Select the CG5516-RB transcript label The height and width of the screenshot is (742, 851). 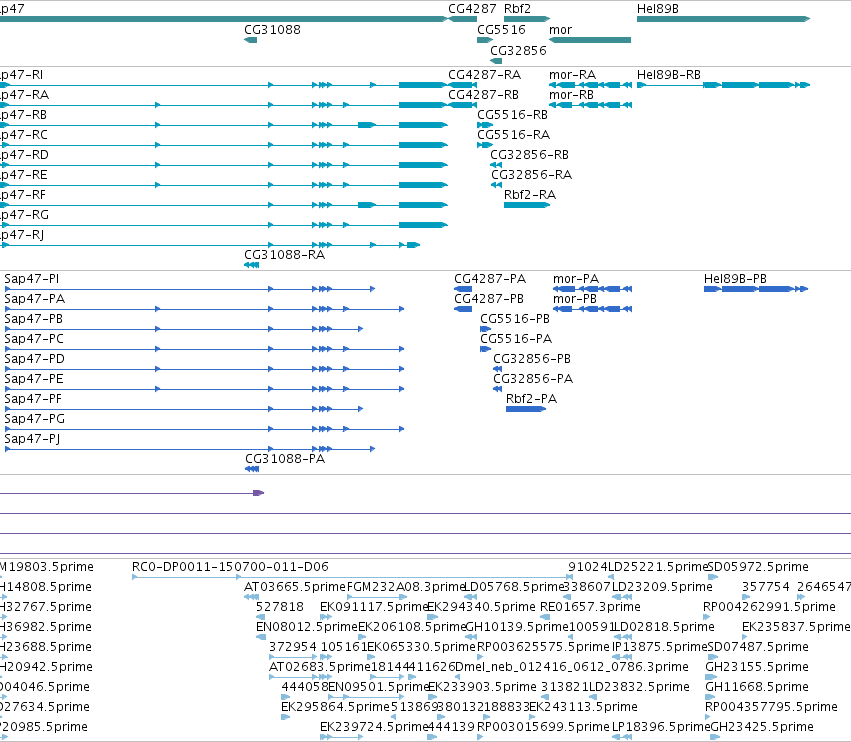coord(512,115)
